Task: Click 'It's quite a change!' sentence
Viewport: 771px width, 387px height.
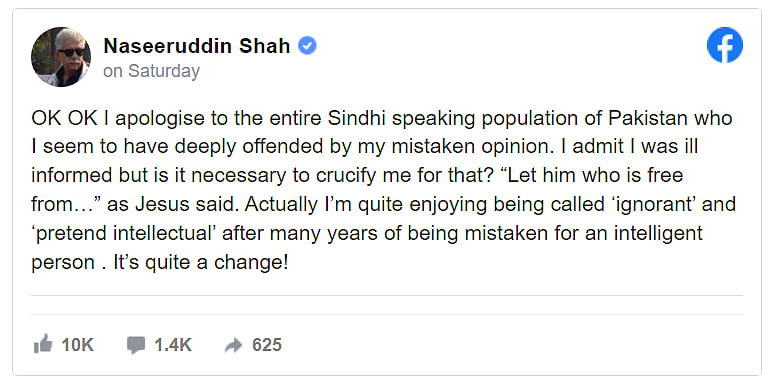Action: pyautogui.click(x=201, y=262)
